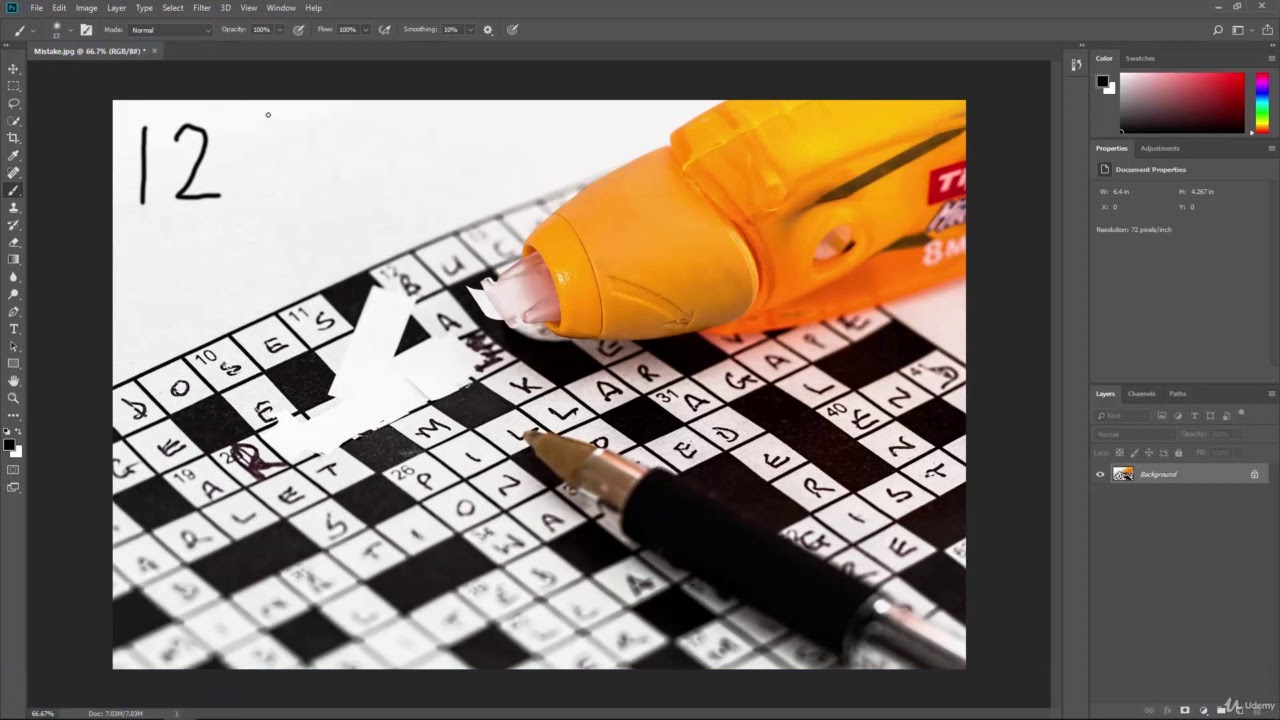Enable airbrush-style build-up
The height and width of the screenshot is (720, 1280).
385,30
